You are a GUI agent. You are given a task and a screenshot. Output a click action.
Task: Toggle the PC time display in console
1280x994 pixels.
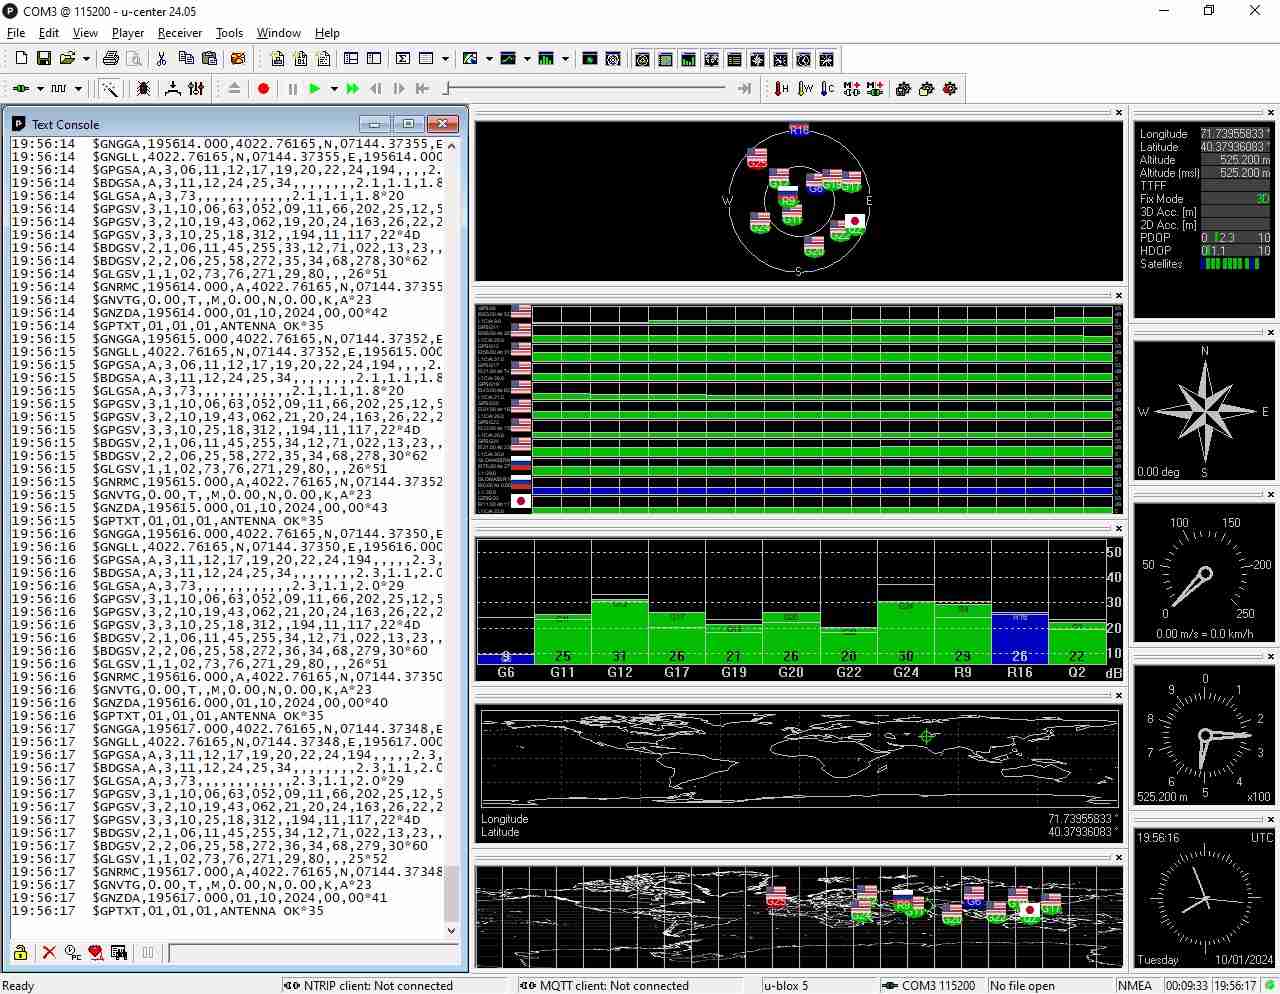[72, 953]
